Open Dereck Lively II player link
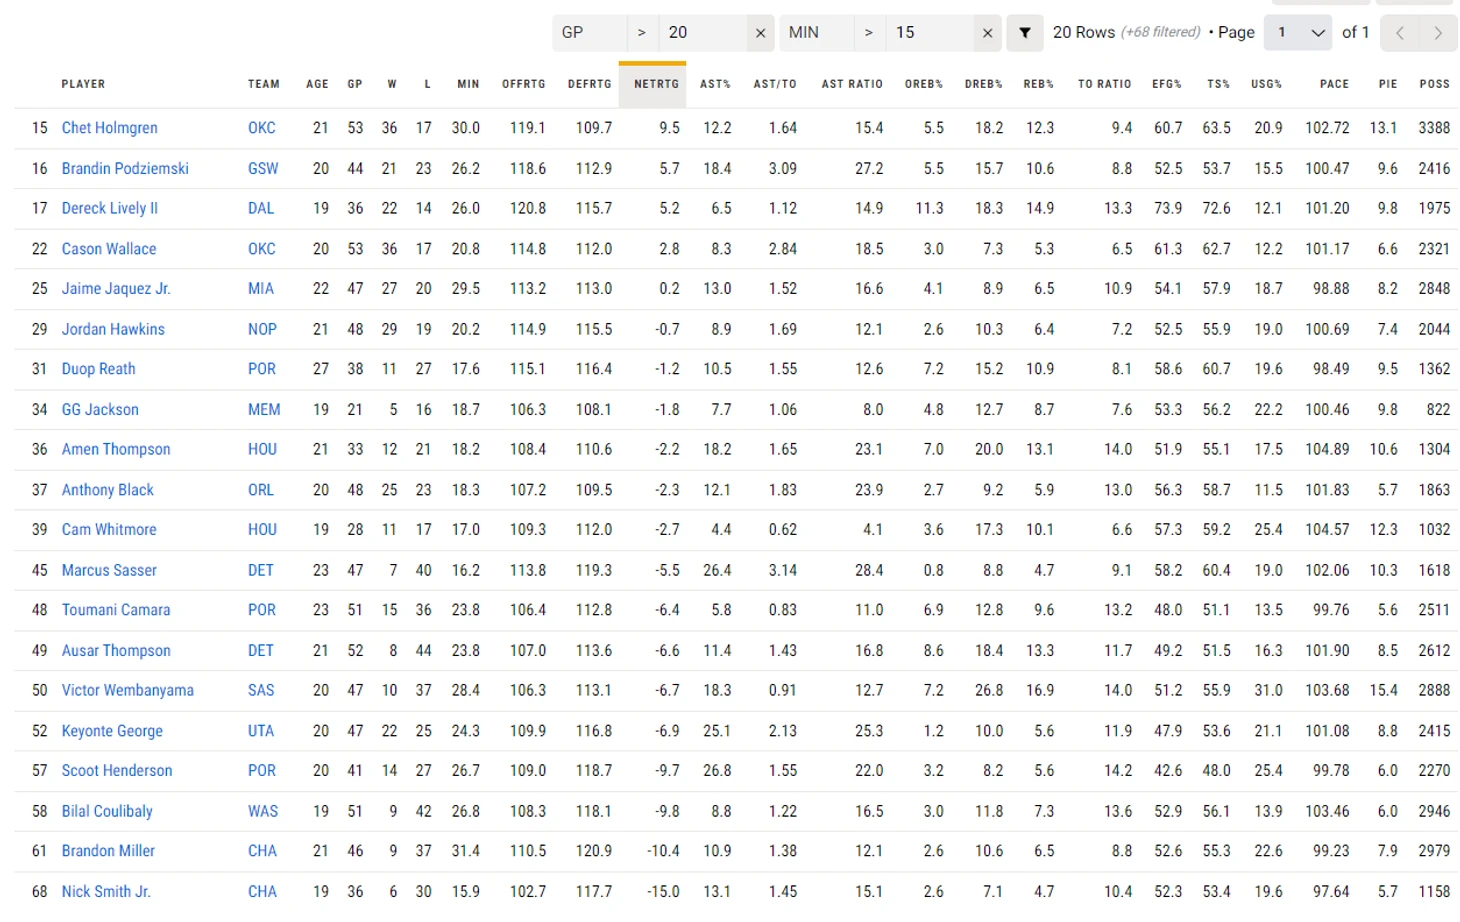The height and width of the screenshot is (922, 1460). click(109, 208)
